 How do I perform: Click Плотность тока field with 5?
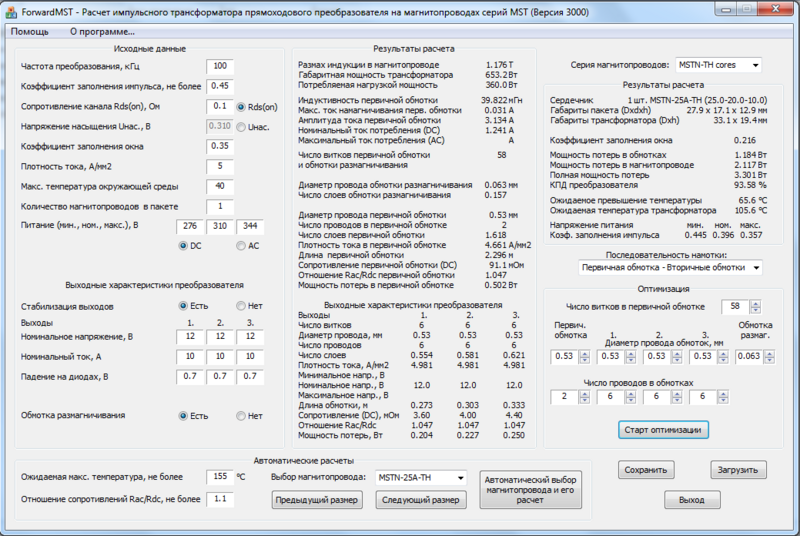click(x=220, y=166)
